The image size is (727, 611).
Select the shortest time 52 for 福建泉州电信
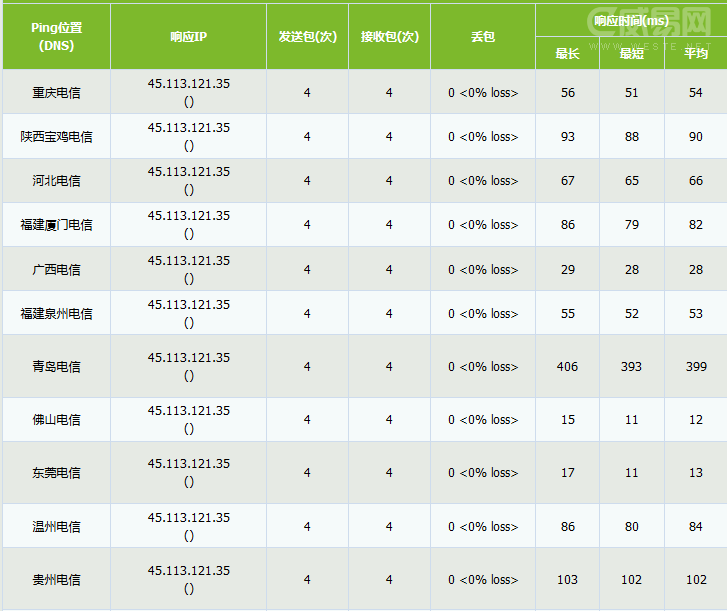click(x=632, y=314)
